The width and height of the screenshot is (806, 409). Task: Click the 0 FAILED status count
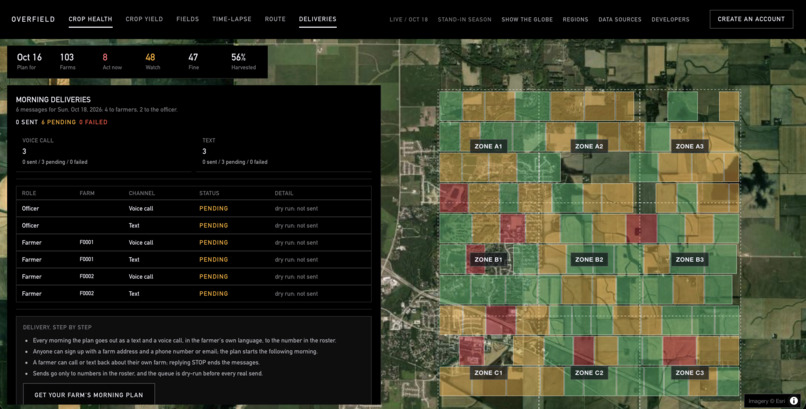click(x=93, y=122)
